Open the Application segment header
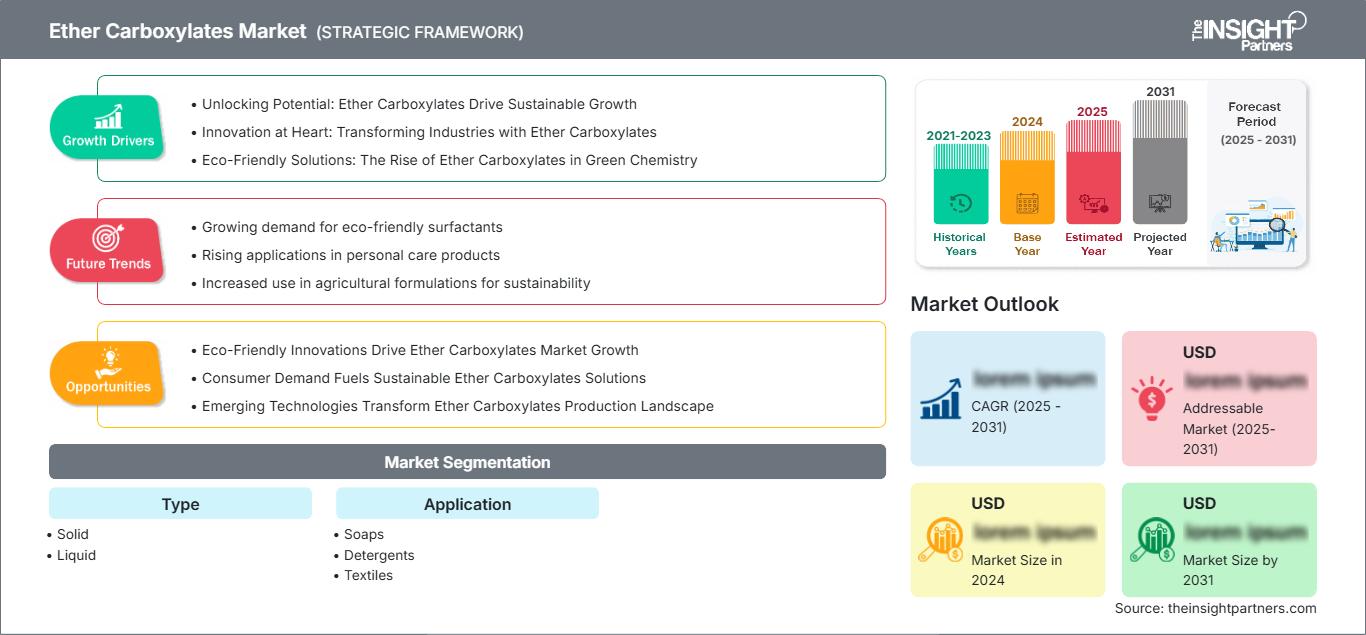The image size is (1366, 635). click(467, 504)
